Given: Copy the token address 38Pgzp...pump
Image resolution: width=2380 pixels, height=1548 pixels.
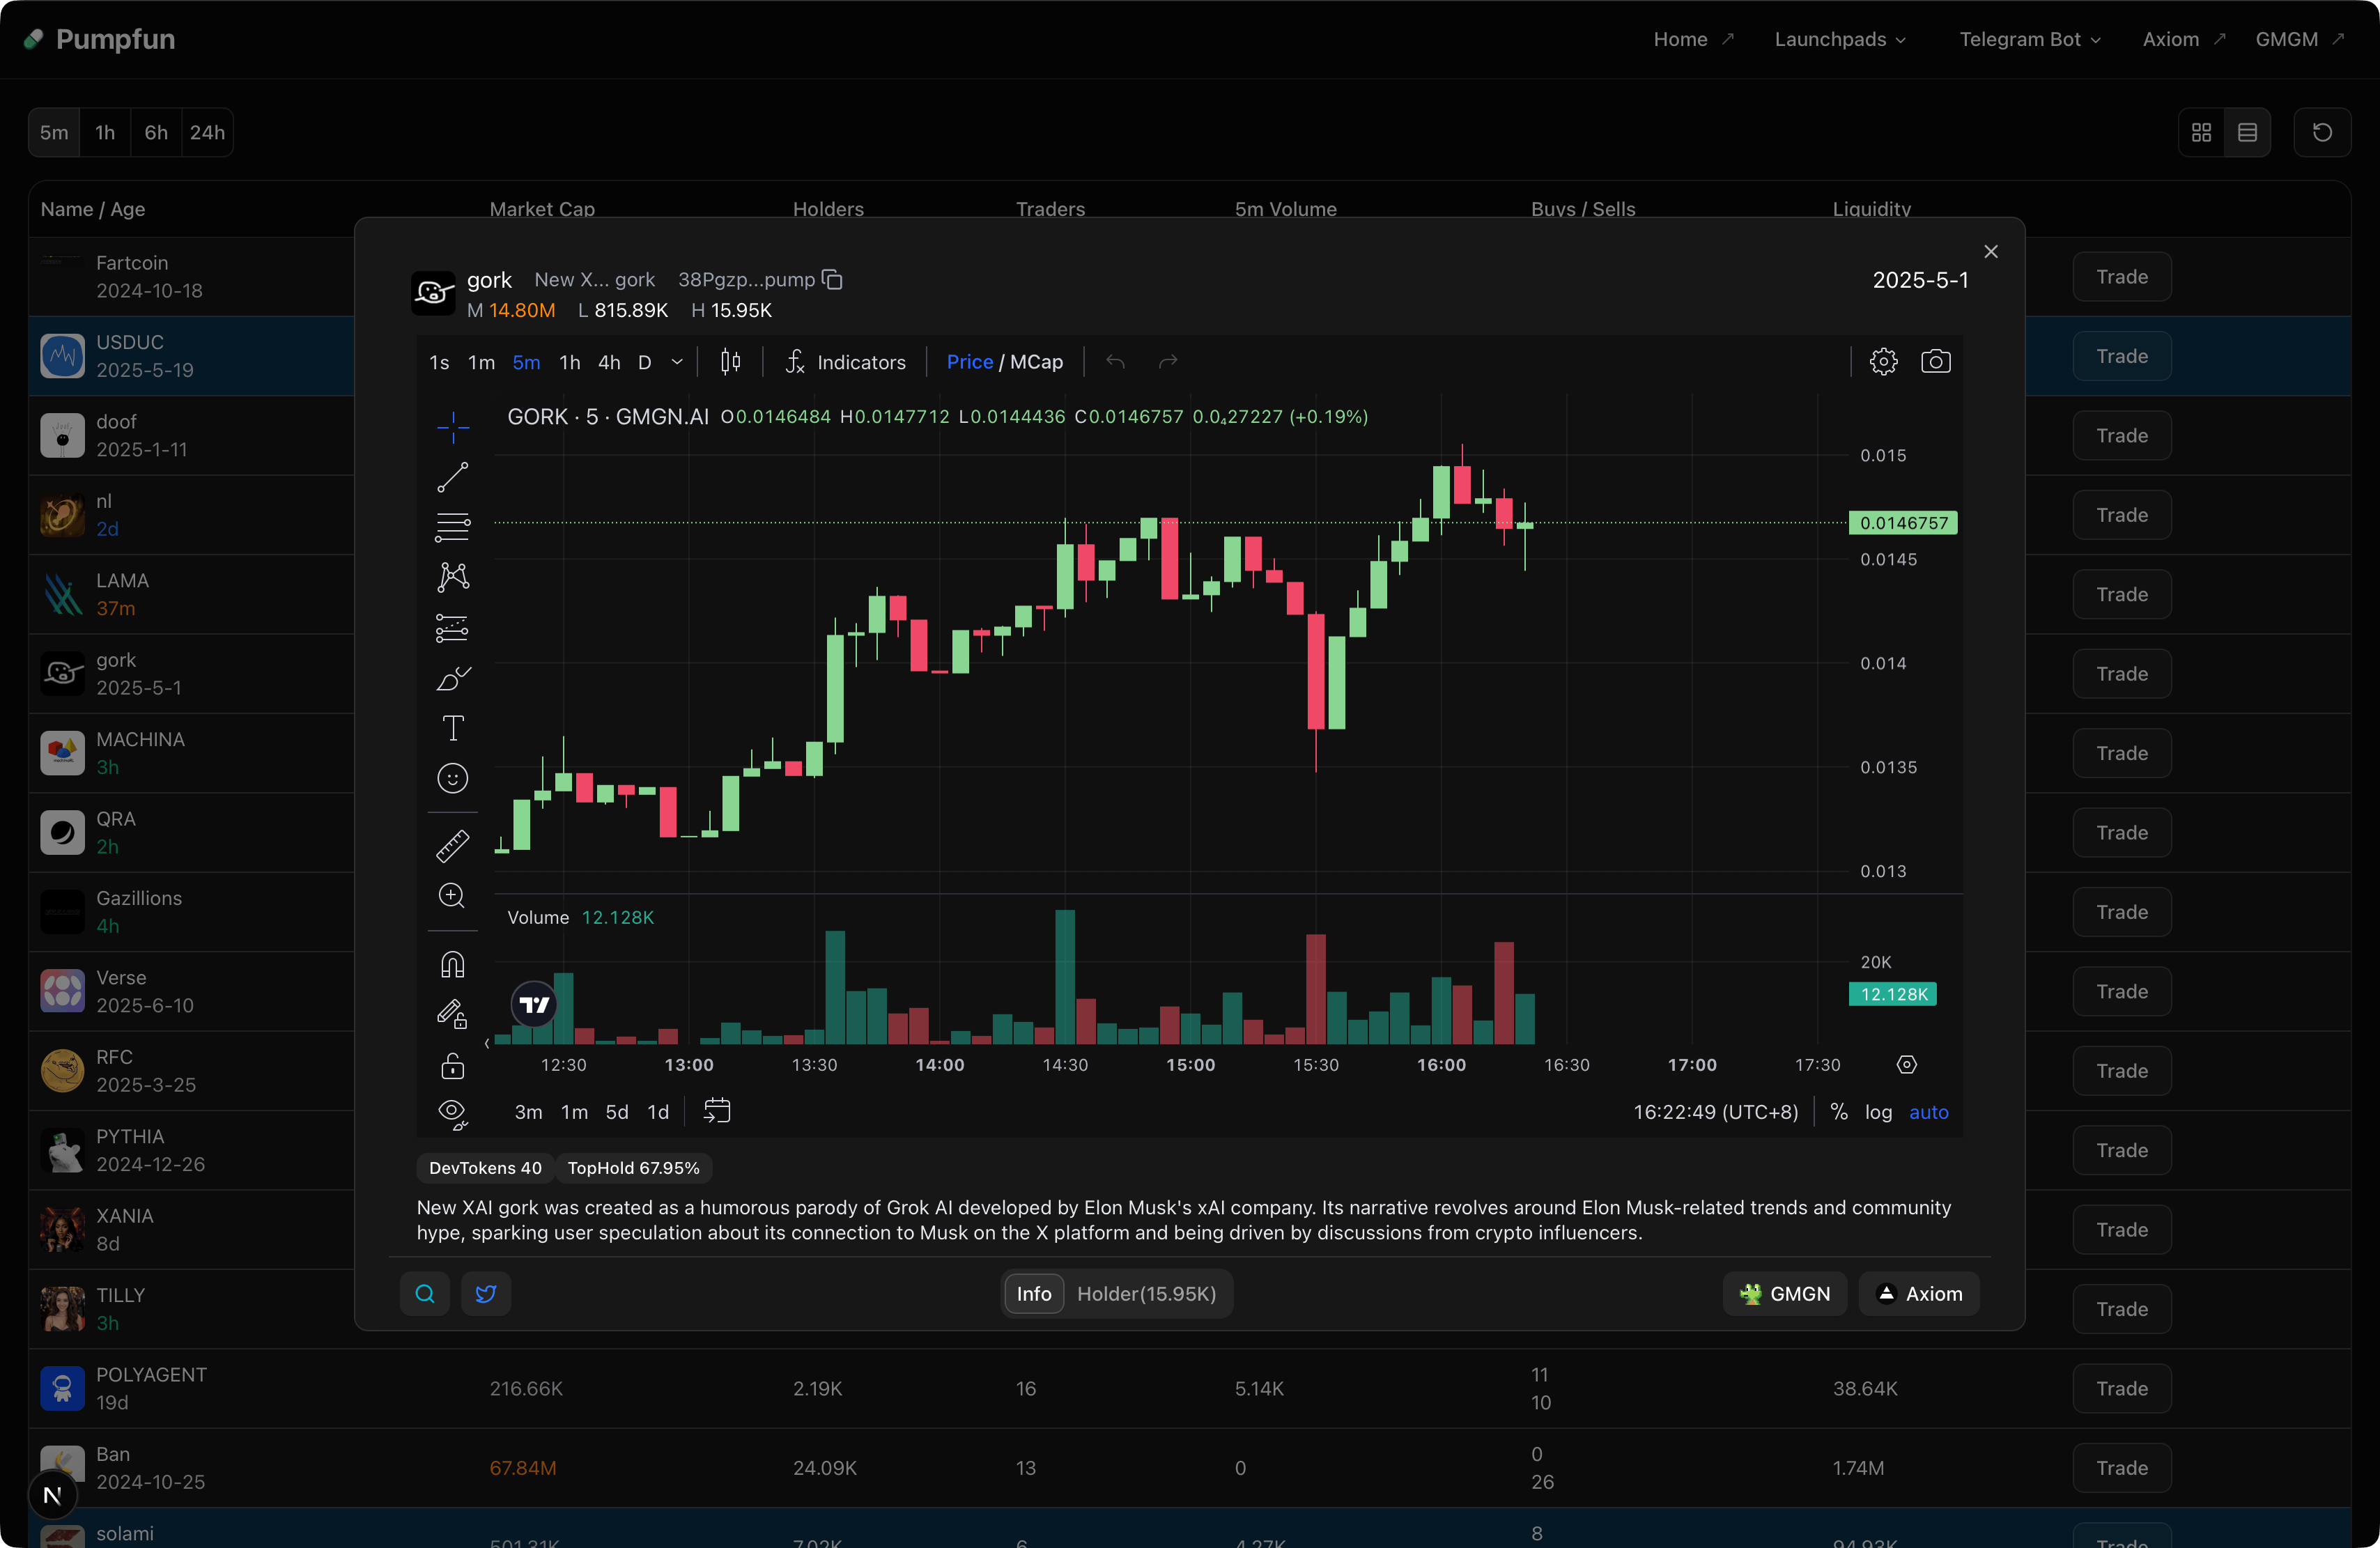Looking at the screenshot, I should pos(832,280).
